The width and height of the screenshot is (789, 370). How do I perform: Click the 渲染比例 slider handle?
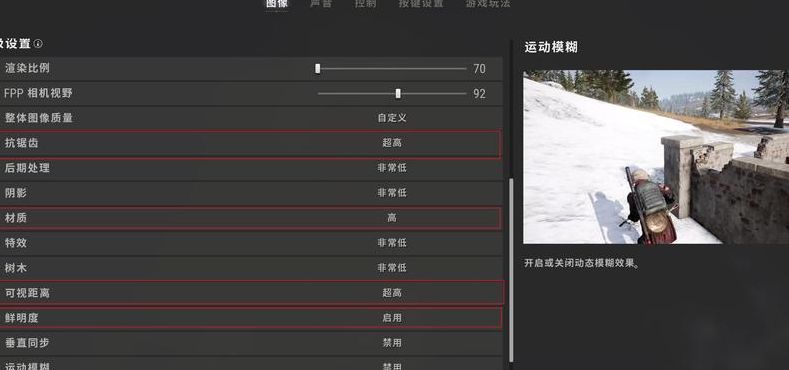(x=318, y=68)
